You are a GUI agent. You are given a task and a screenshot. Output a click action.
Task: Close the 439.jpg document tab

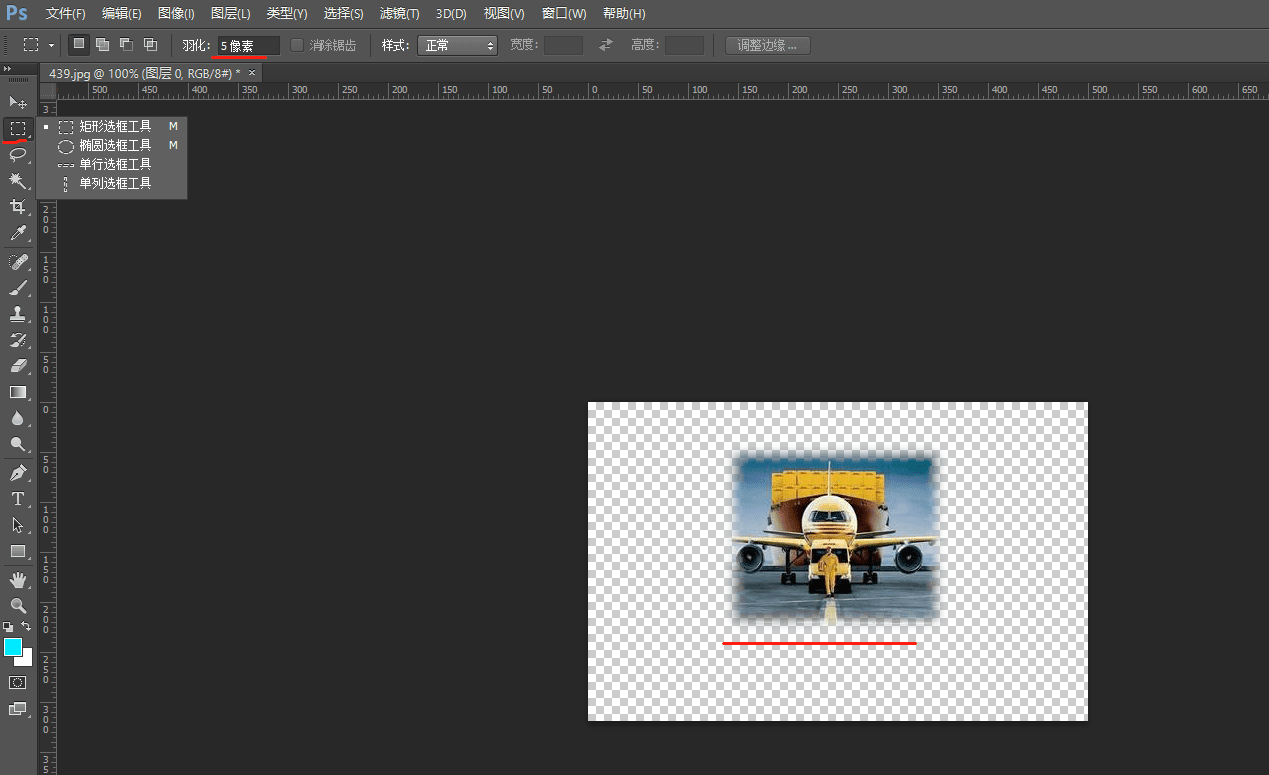tap(253, 73)
